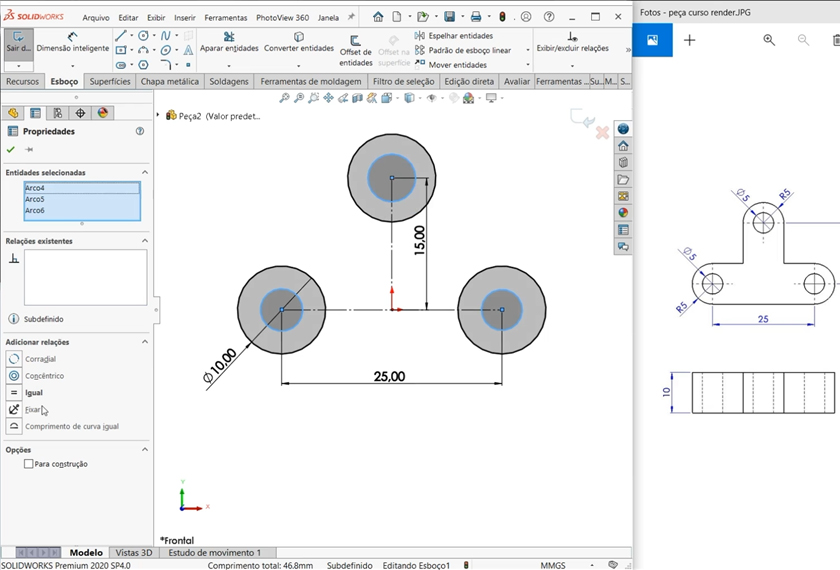Open the Ferramentas menu

[x=225, y=18]
